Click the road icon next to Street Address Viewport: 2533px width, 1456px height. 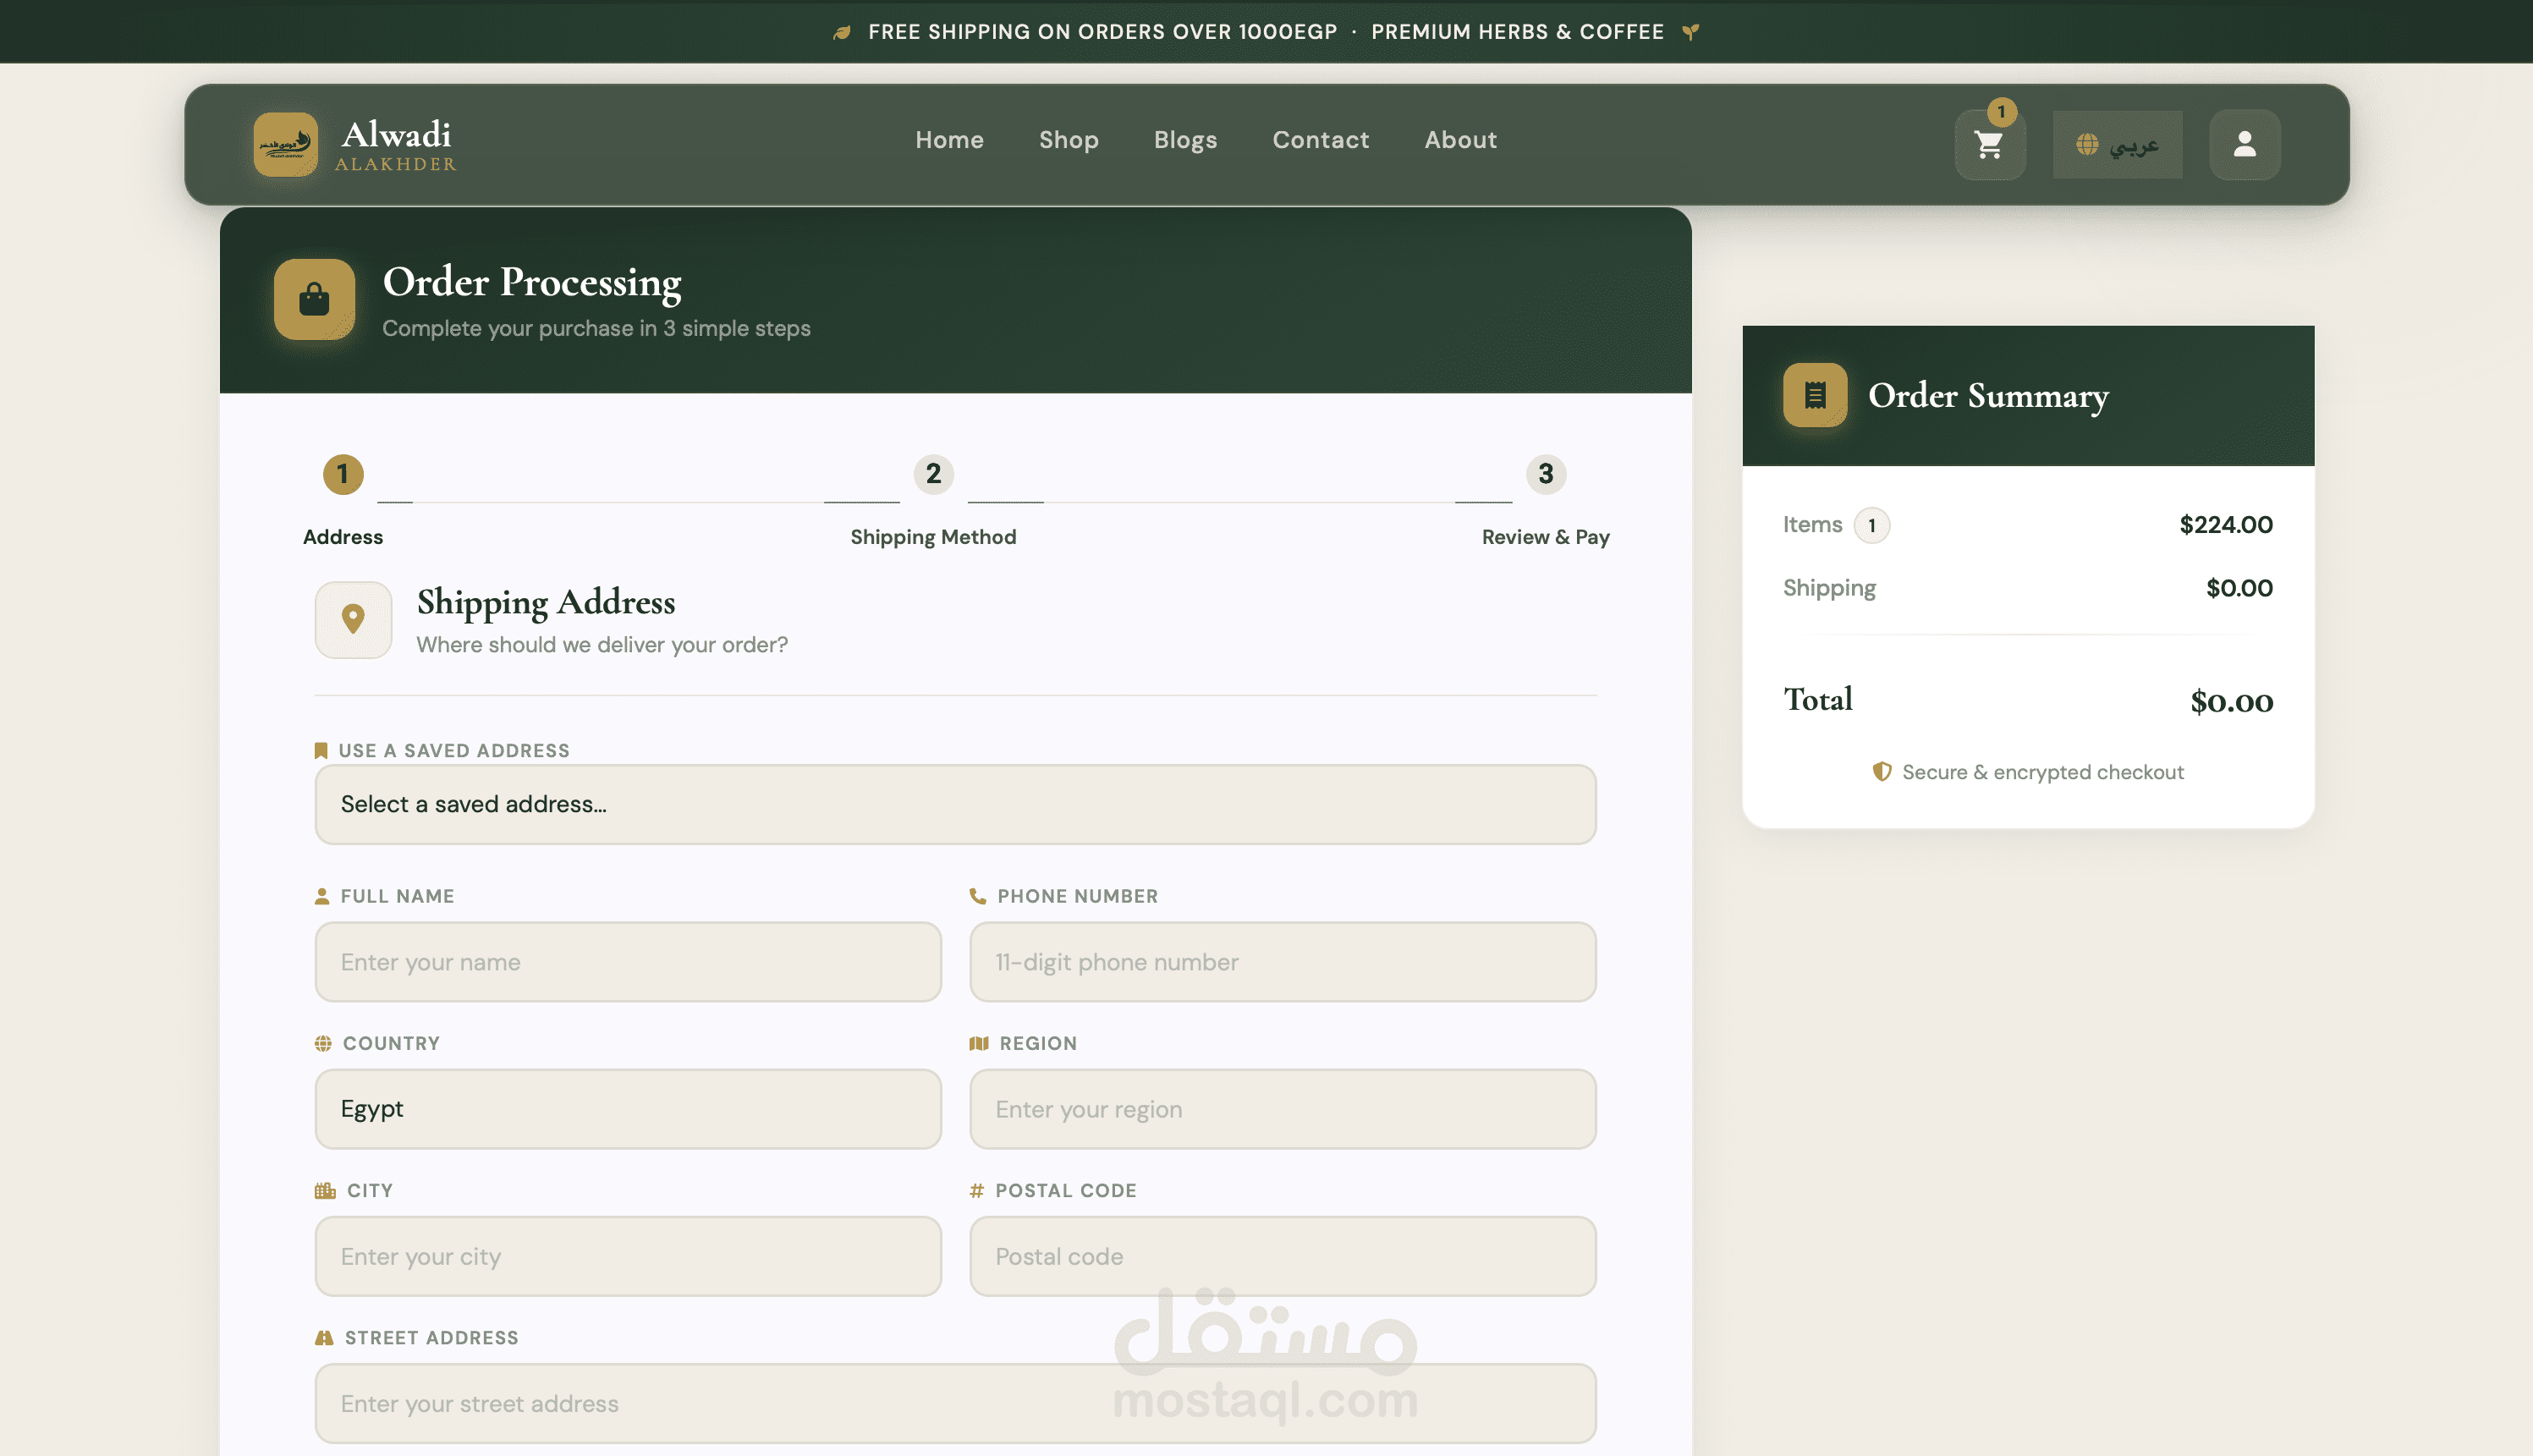pos(324,1338)
